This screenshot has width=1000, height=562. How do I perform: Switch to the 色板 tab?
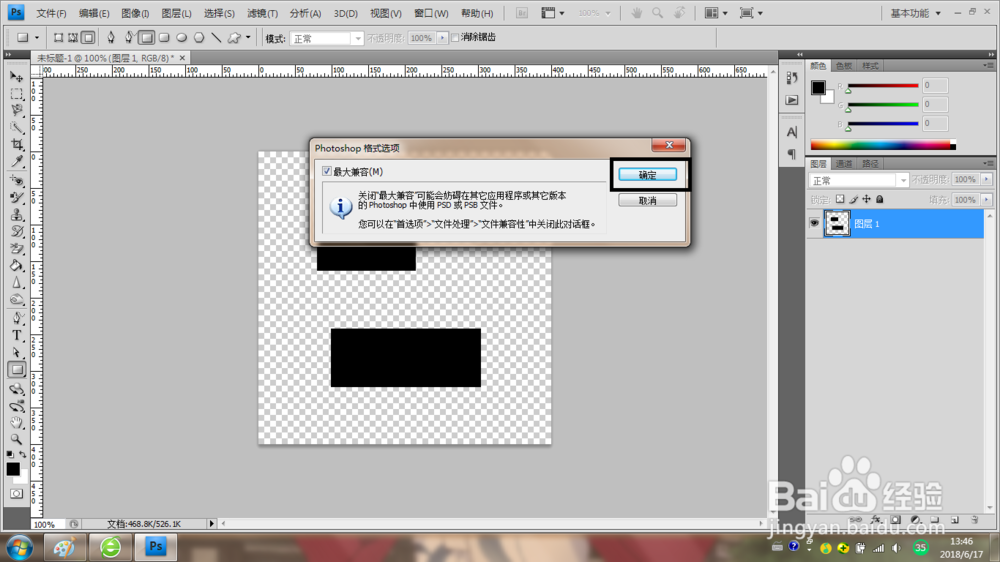coord(844,66)
